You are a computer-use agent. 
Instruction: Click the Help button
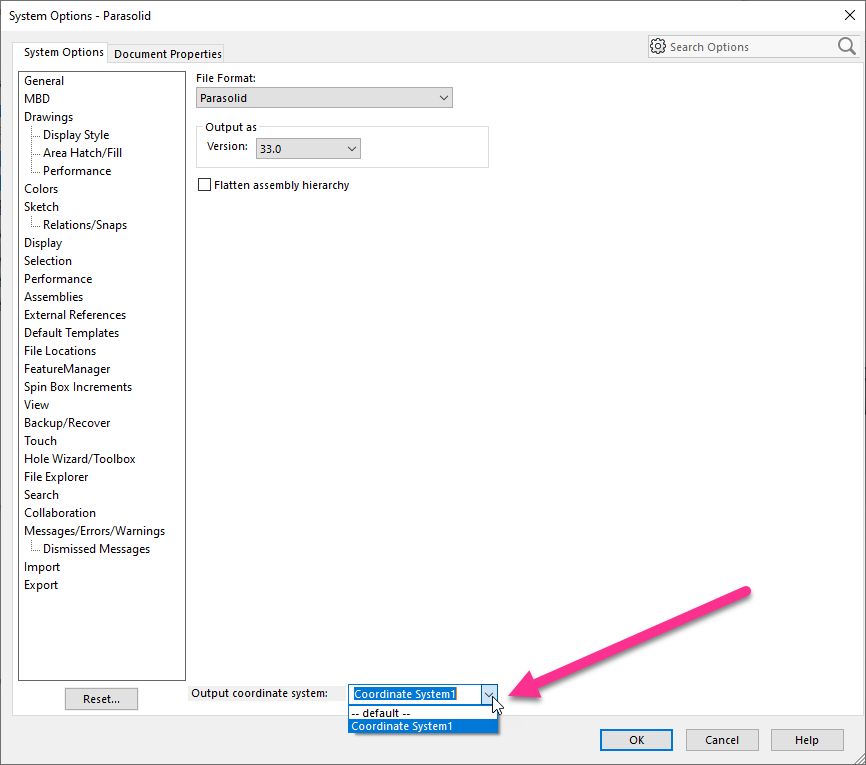click(807, 740)
